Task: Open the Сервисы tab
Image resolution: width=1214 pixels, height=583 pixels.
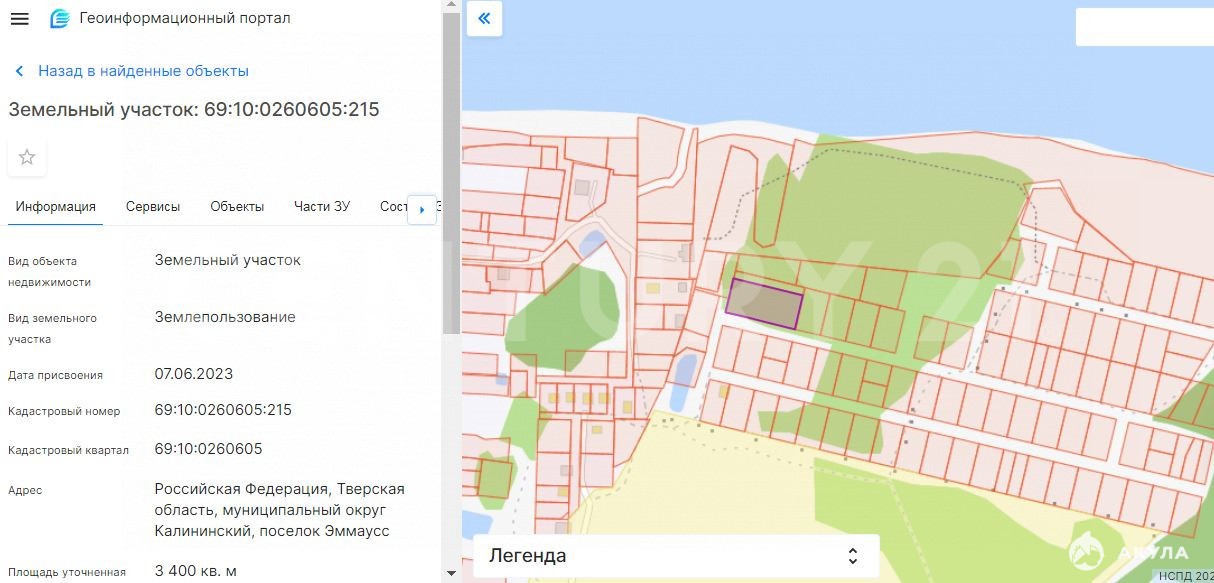Action: pos(153,207)
